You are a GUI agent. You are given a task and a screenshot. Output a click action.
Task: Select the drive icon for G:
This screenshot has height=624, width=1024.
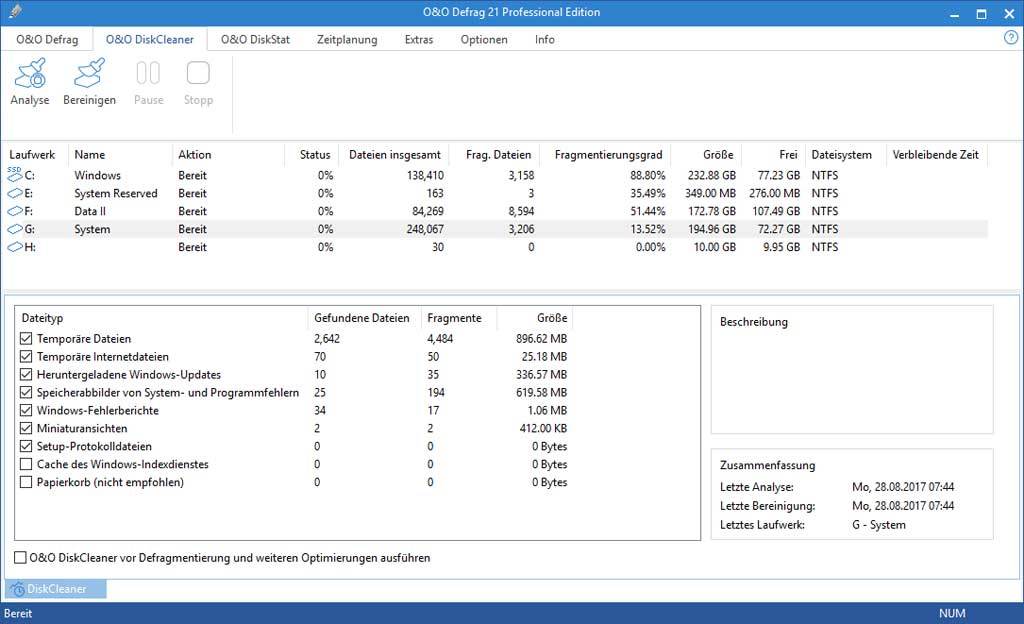[x=15, y=229]
